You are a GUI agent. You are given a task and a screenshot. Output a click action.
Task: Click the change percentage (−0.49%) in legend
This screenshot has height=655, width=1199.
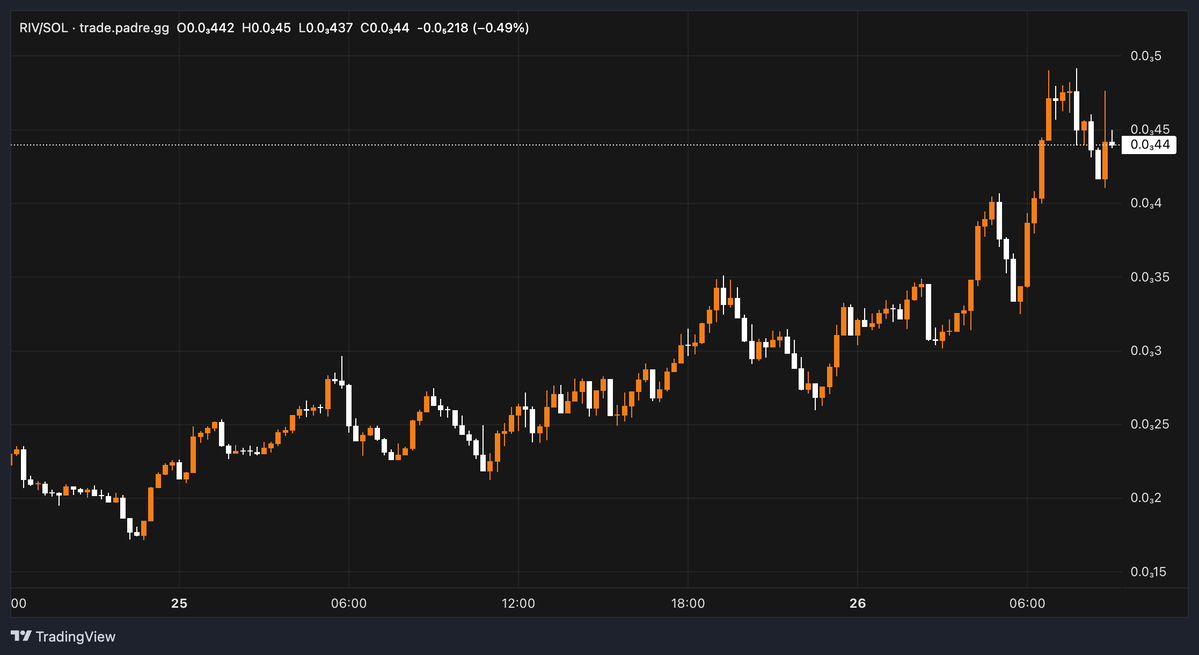coord(501,28)
